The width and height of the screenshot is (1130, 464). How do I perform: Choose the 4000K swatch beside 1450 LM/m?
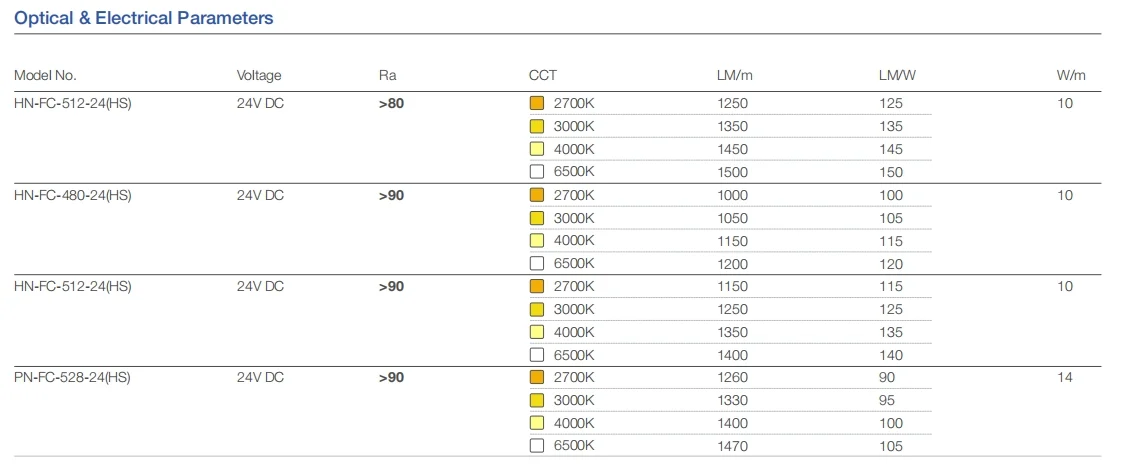click(x=536, y=149)
